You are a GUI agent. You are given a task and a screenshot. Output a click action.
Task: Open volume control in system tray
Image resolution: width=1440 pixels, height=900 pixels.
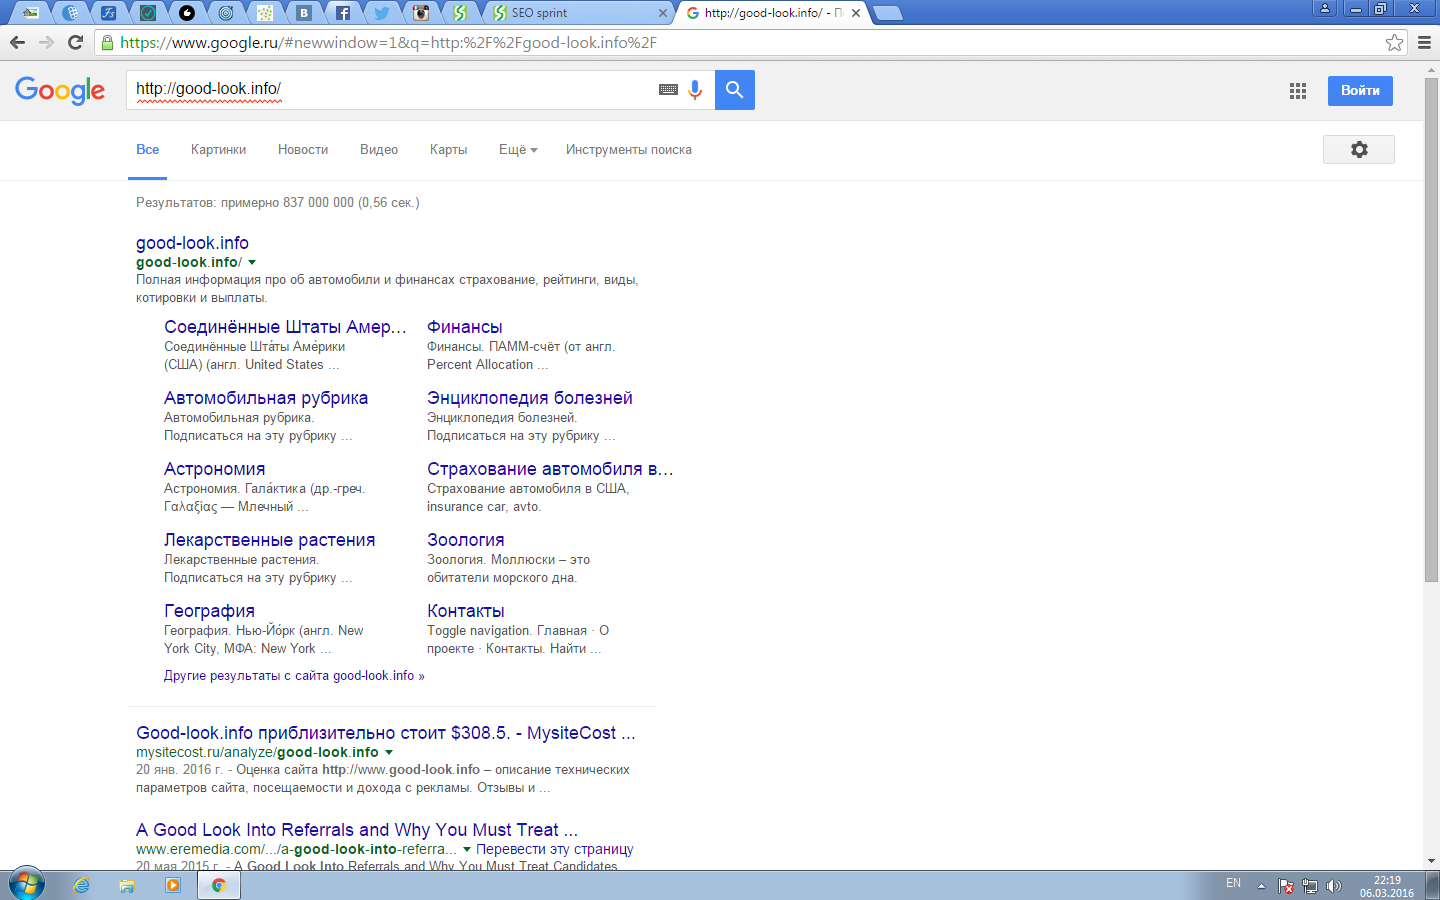1334,886
